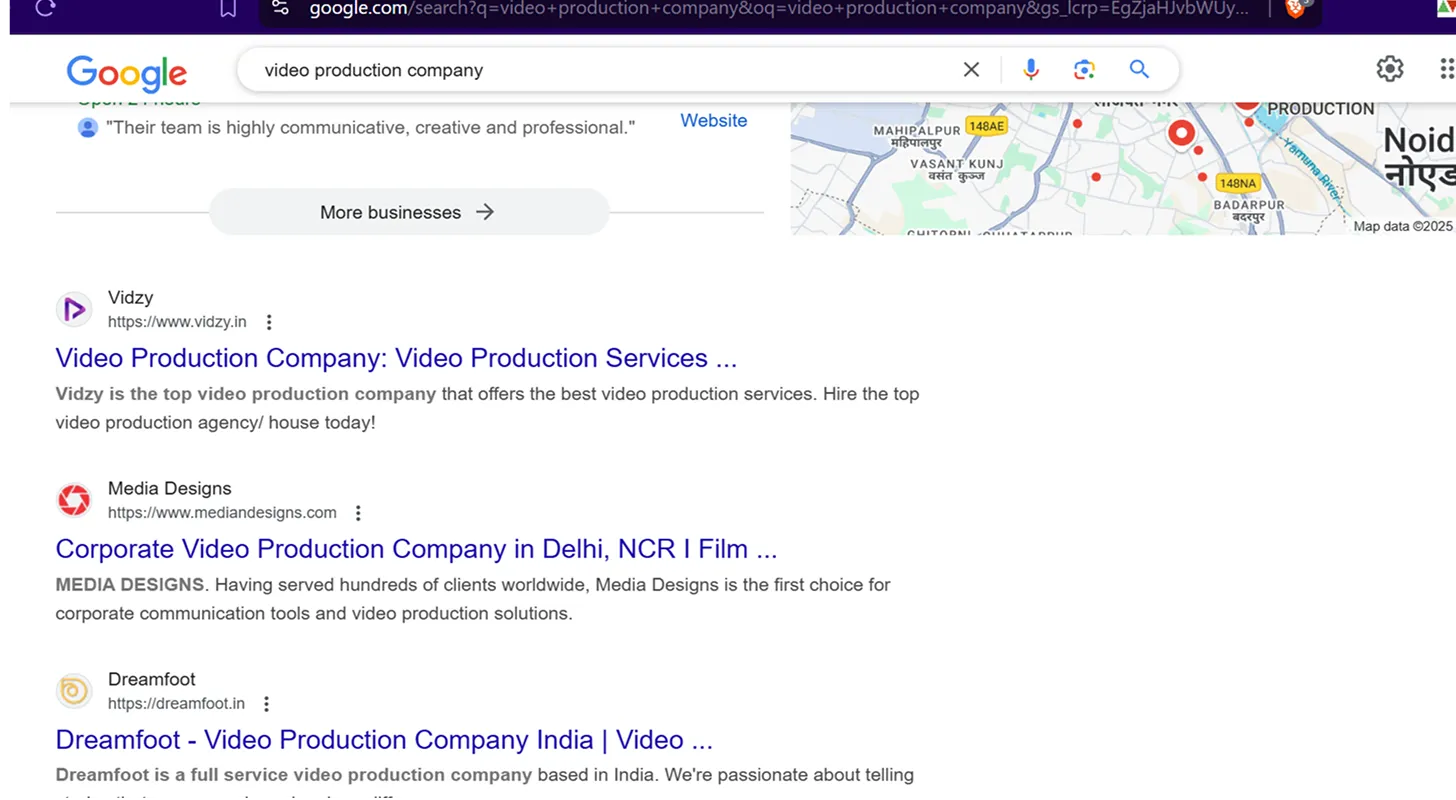Click the bookmark icon in the toolbar

(227, 8)
